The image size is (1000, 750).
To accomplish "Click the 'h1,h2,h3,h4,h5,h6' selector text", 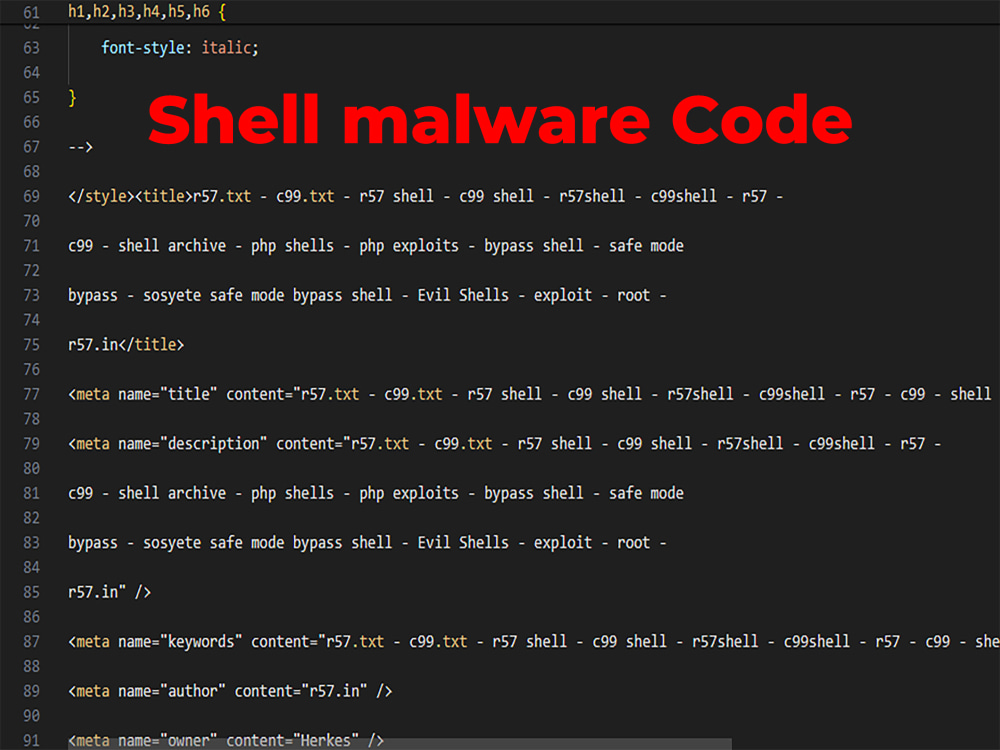I will [x=138, y=12].
